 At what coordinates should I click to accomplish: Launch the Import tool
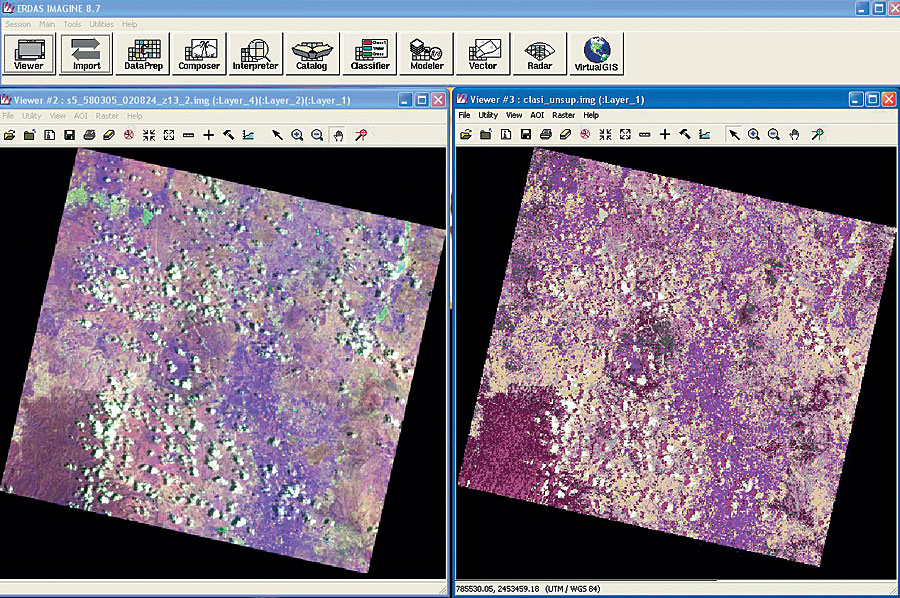pyautogui.click(x=86, y=54)
